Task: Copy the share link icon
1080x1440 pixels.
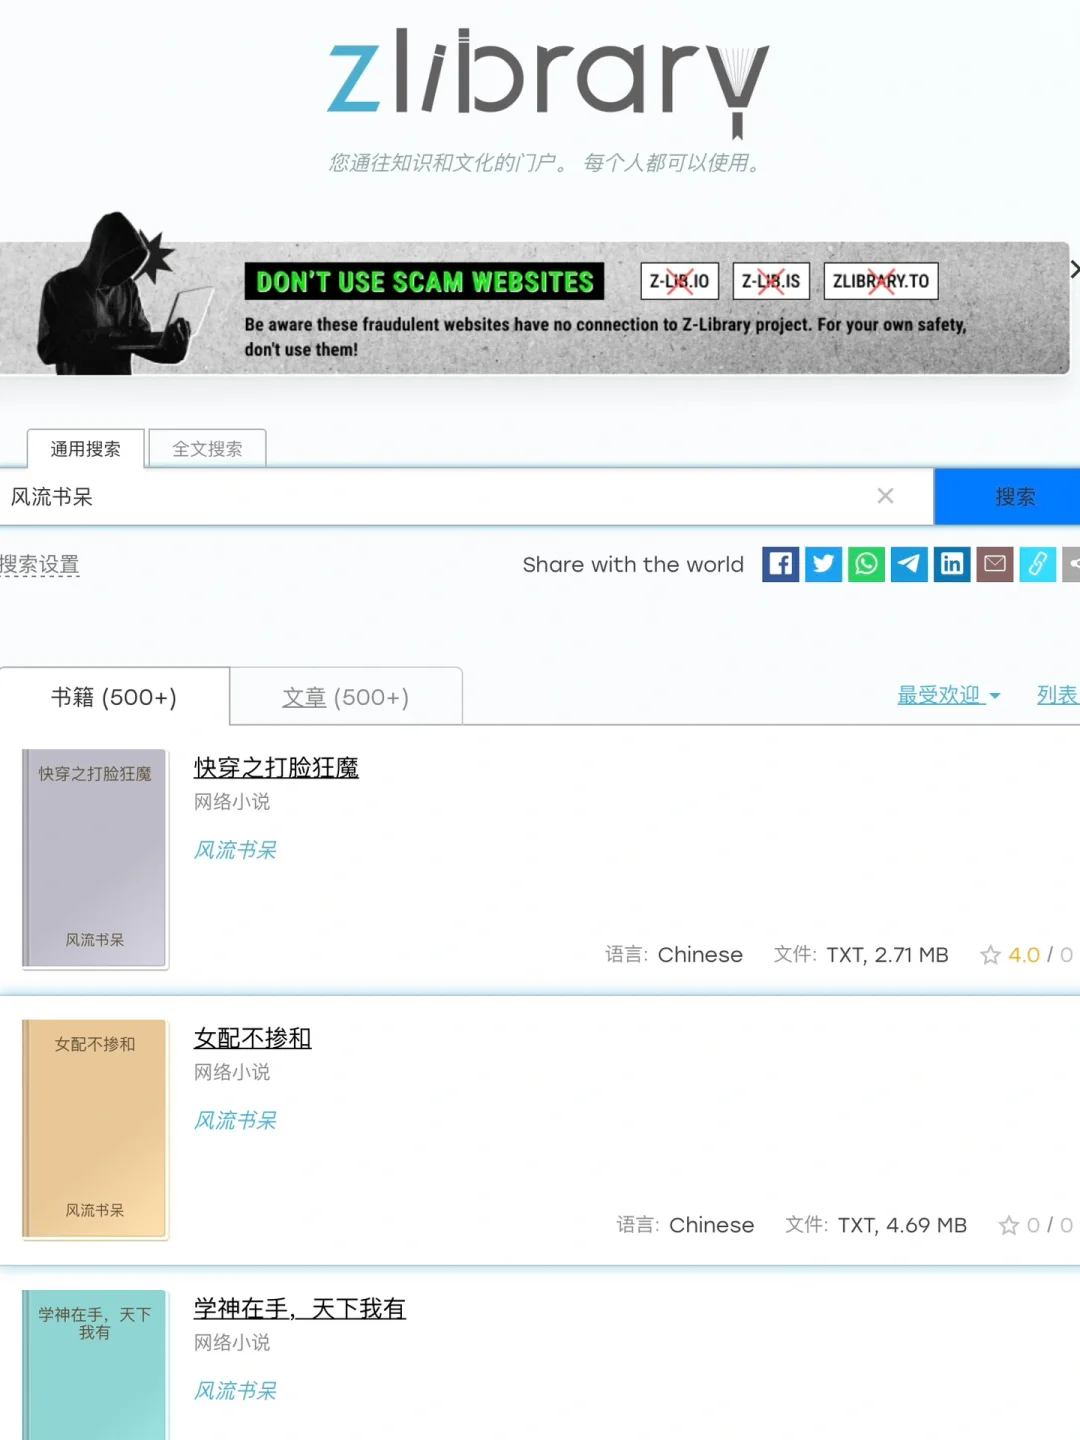Action: point(1038,565)
